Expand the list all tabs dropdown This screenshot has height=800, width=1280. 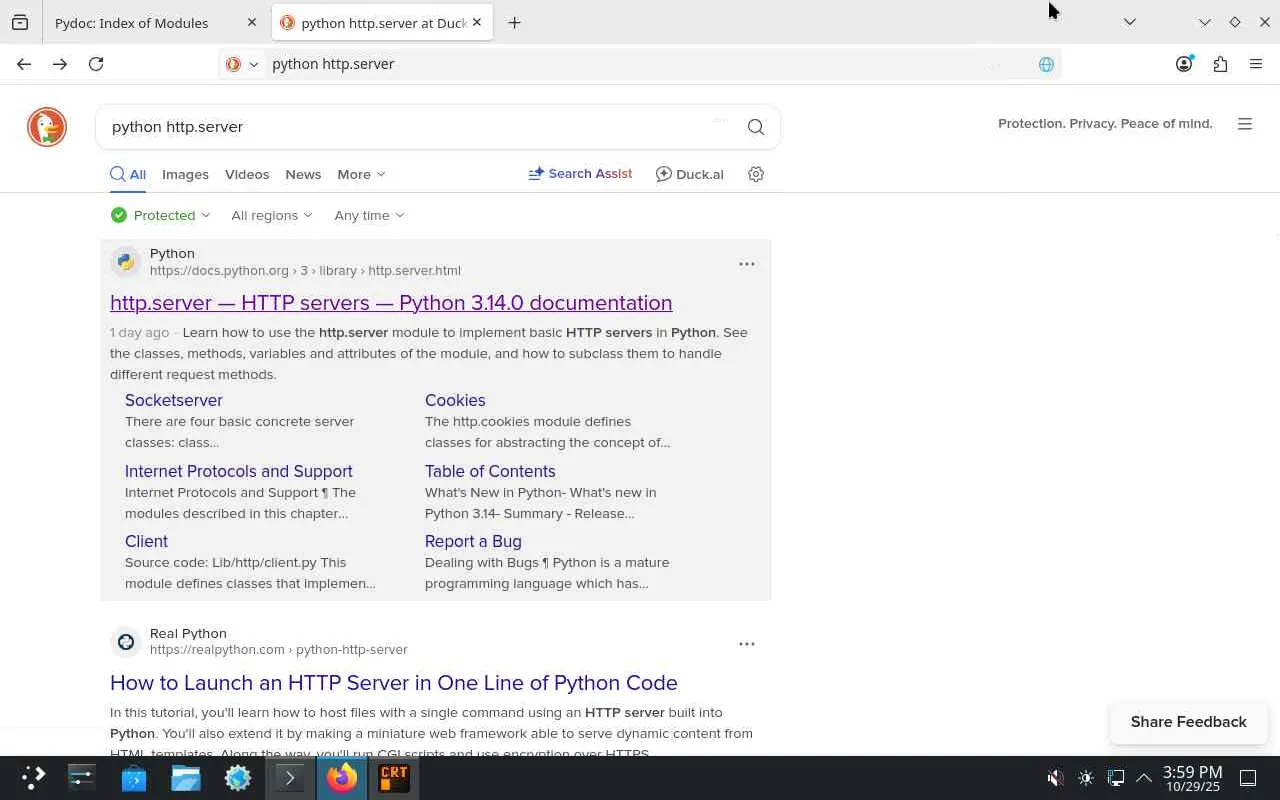coord(1130,22)
